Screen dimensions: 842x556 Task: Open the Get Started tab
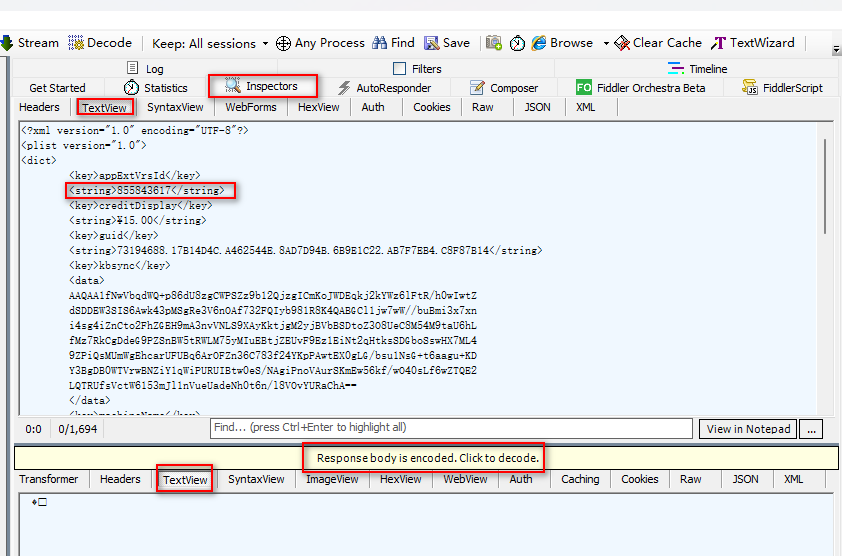click(x=57, y=88)
